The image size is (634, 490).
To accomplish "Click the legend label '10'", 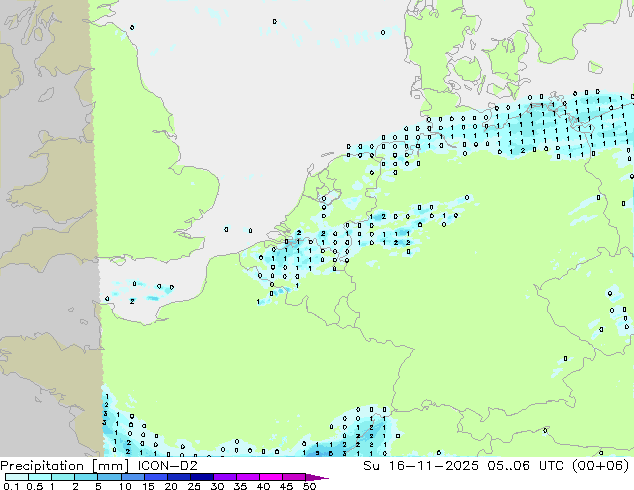I will (x=125, y=486).
